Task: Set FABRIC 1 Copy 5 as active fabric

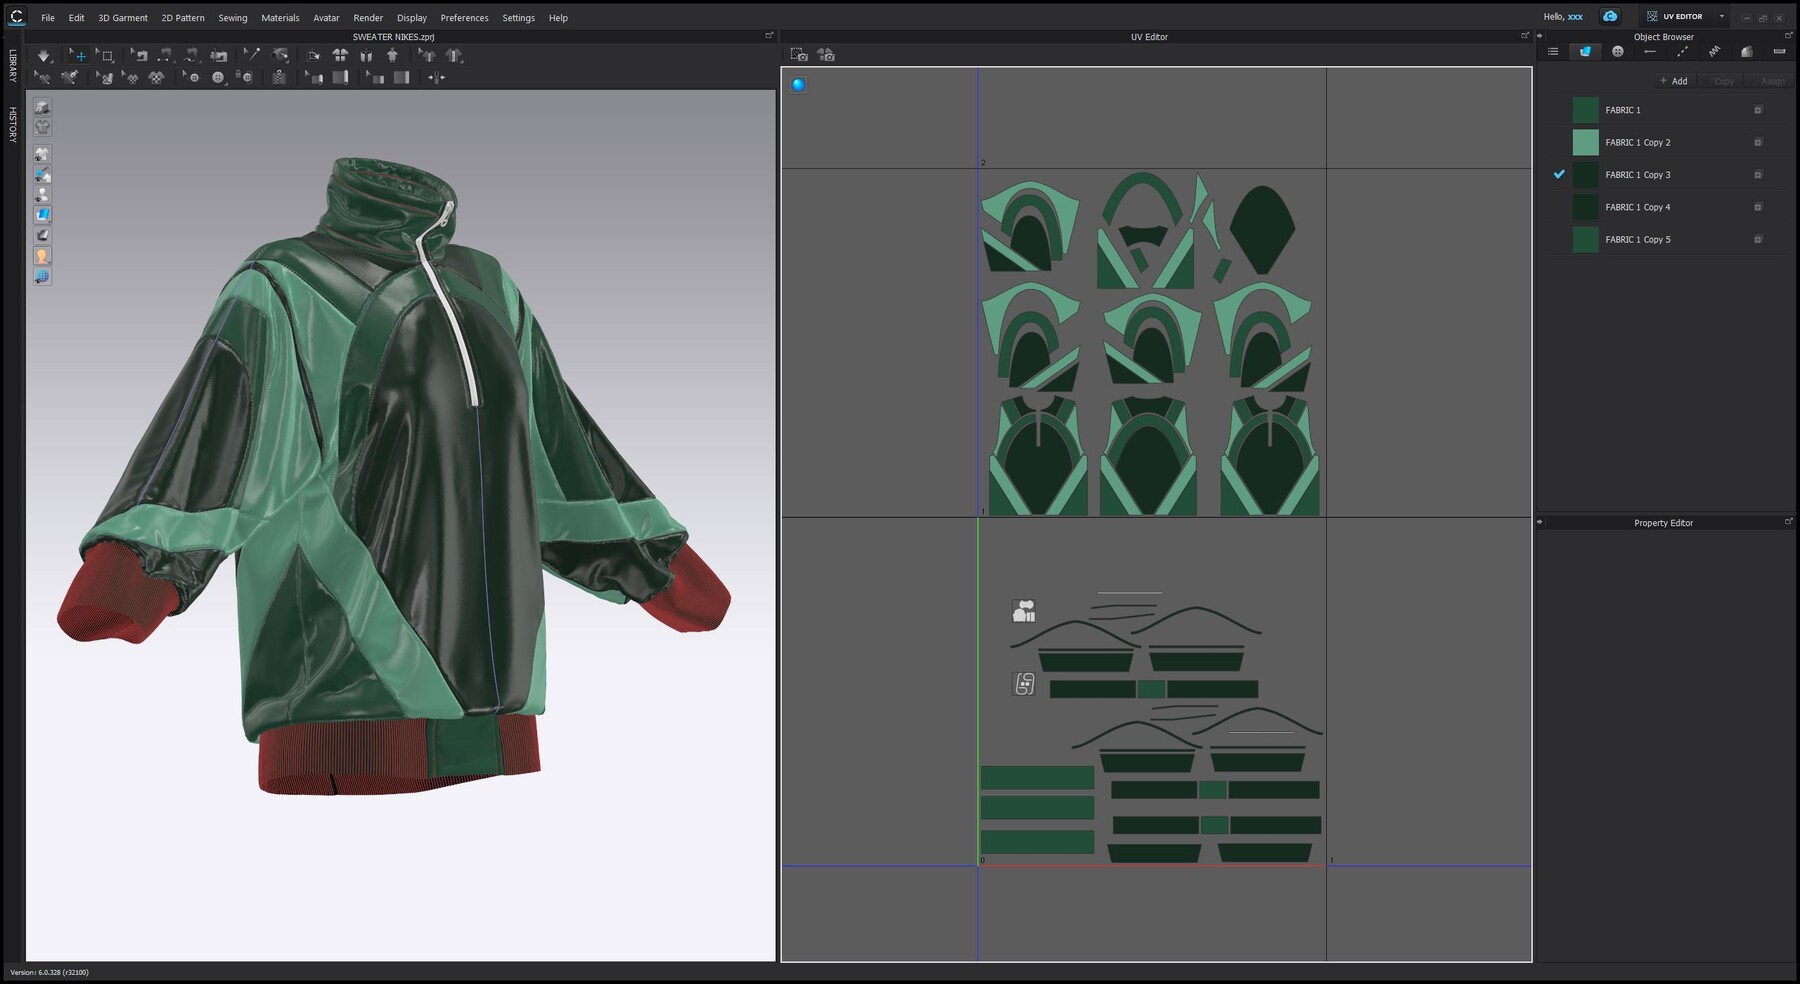Action: [x=1640, y=239]
